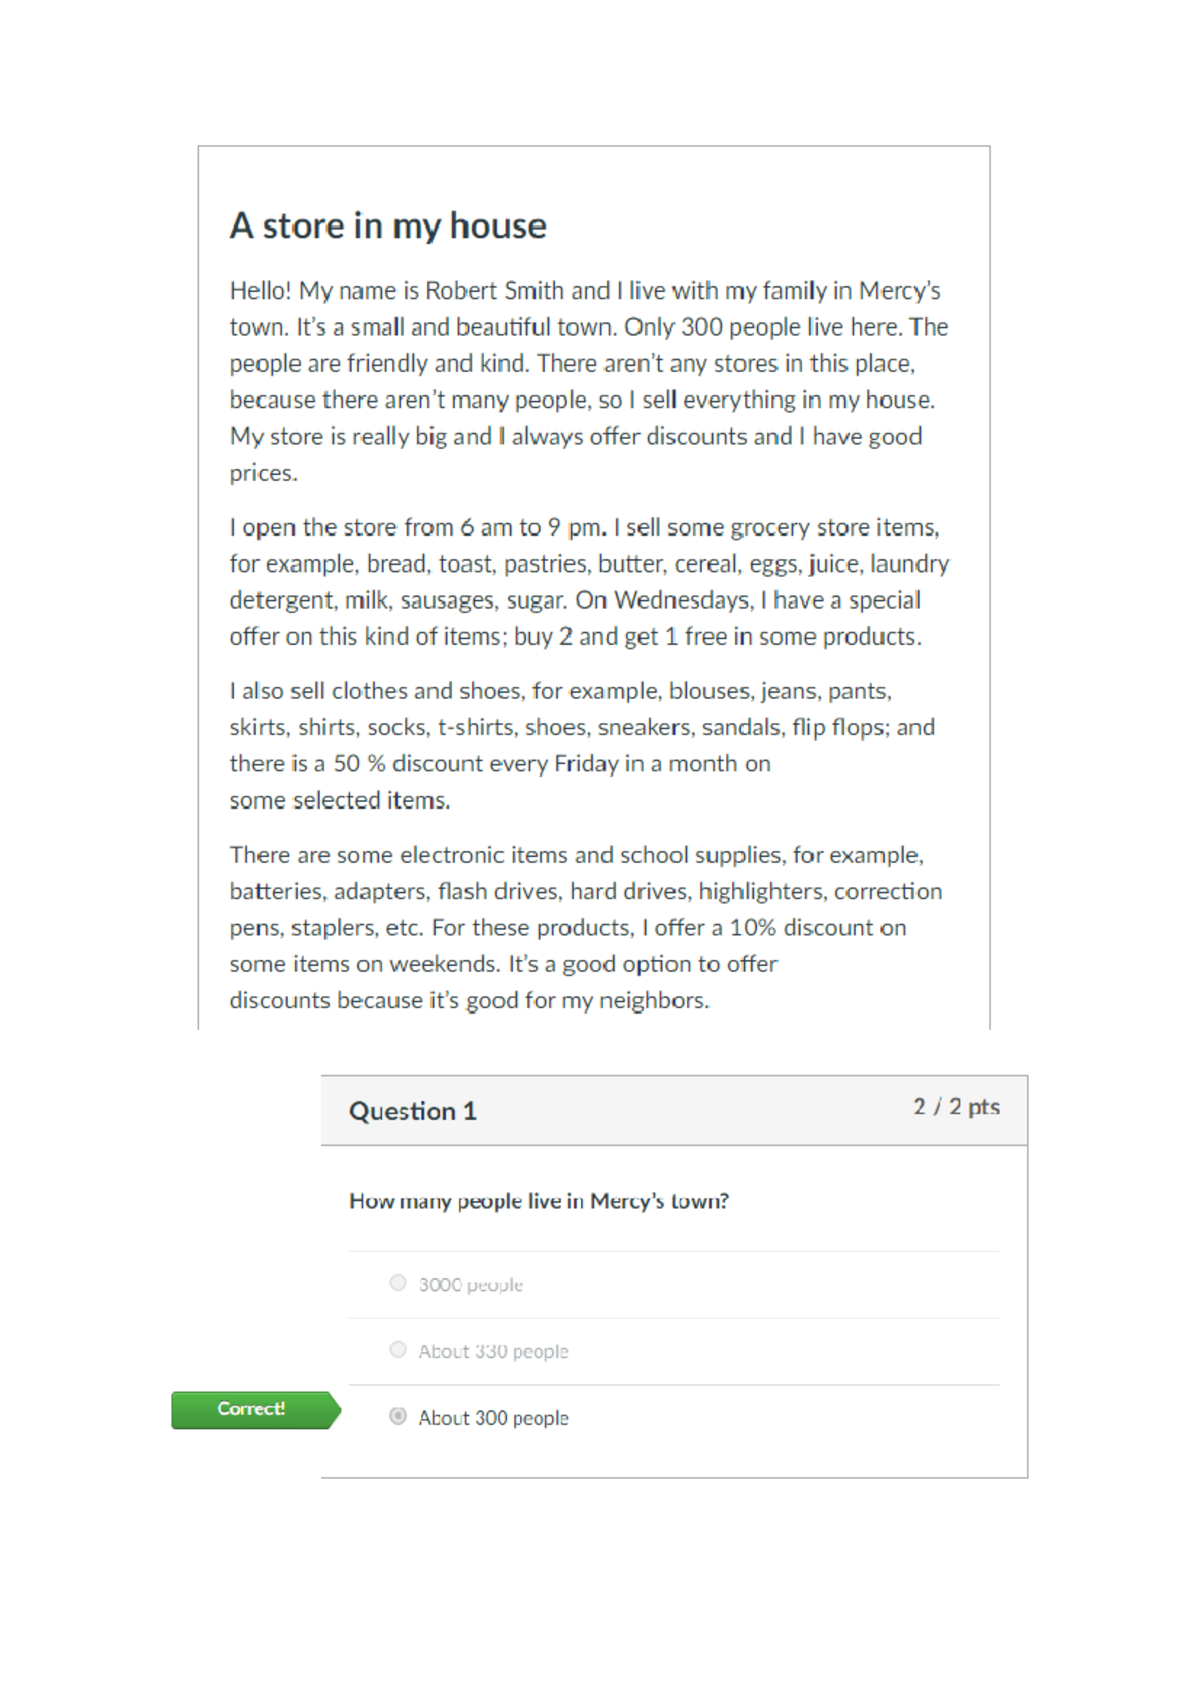Click the paragraph beginning 'Hello! My name is Robert'
The width and height of the screenshot is (1200, 1698).
tap(589, 382)
